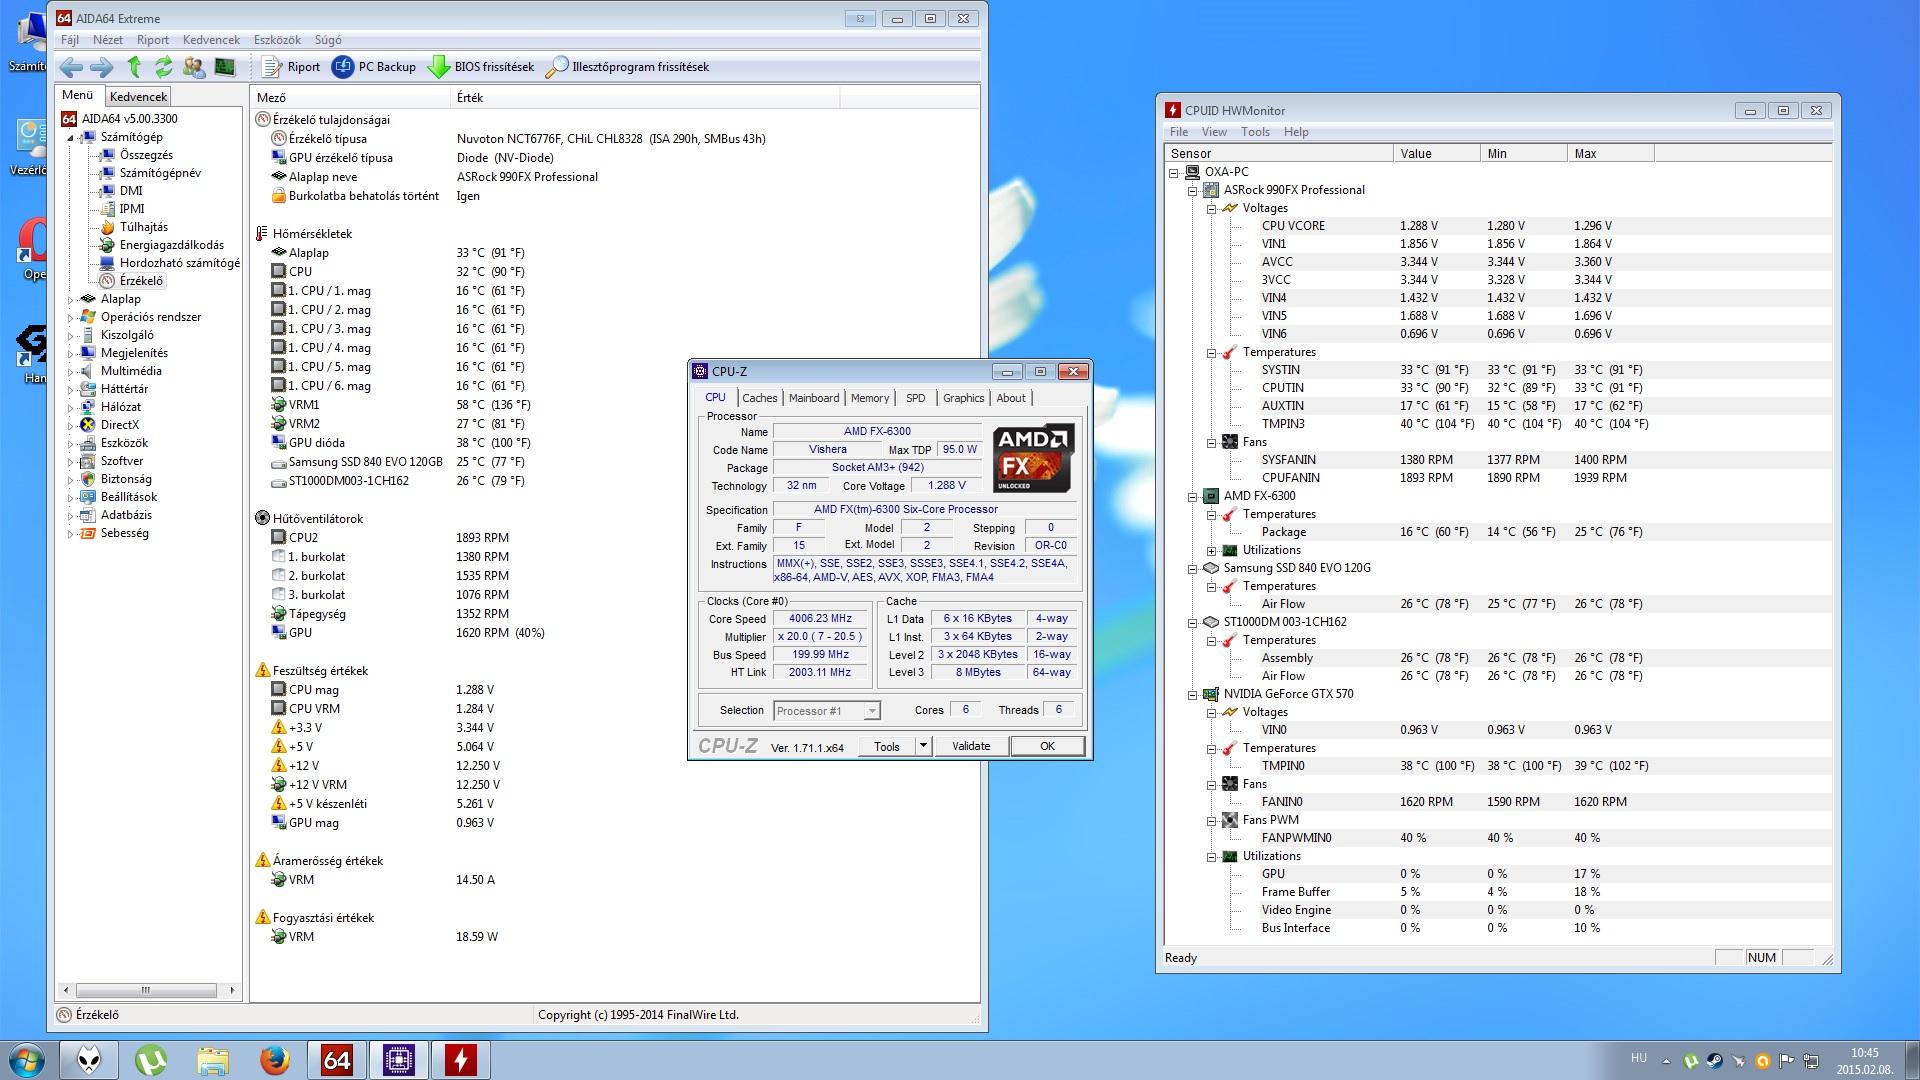1920x1080 pixels.
Task: Select the GPU dióda temperature row
Action: click(615, 443)
